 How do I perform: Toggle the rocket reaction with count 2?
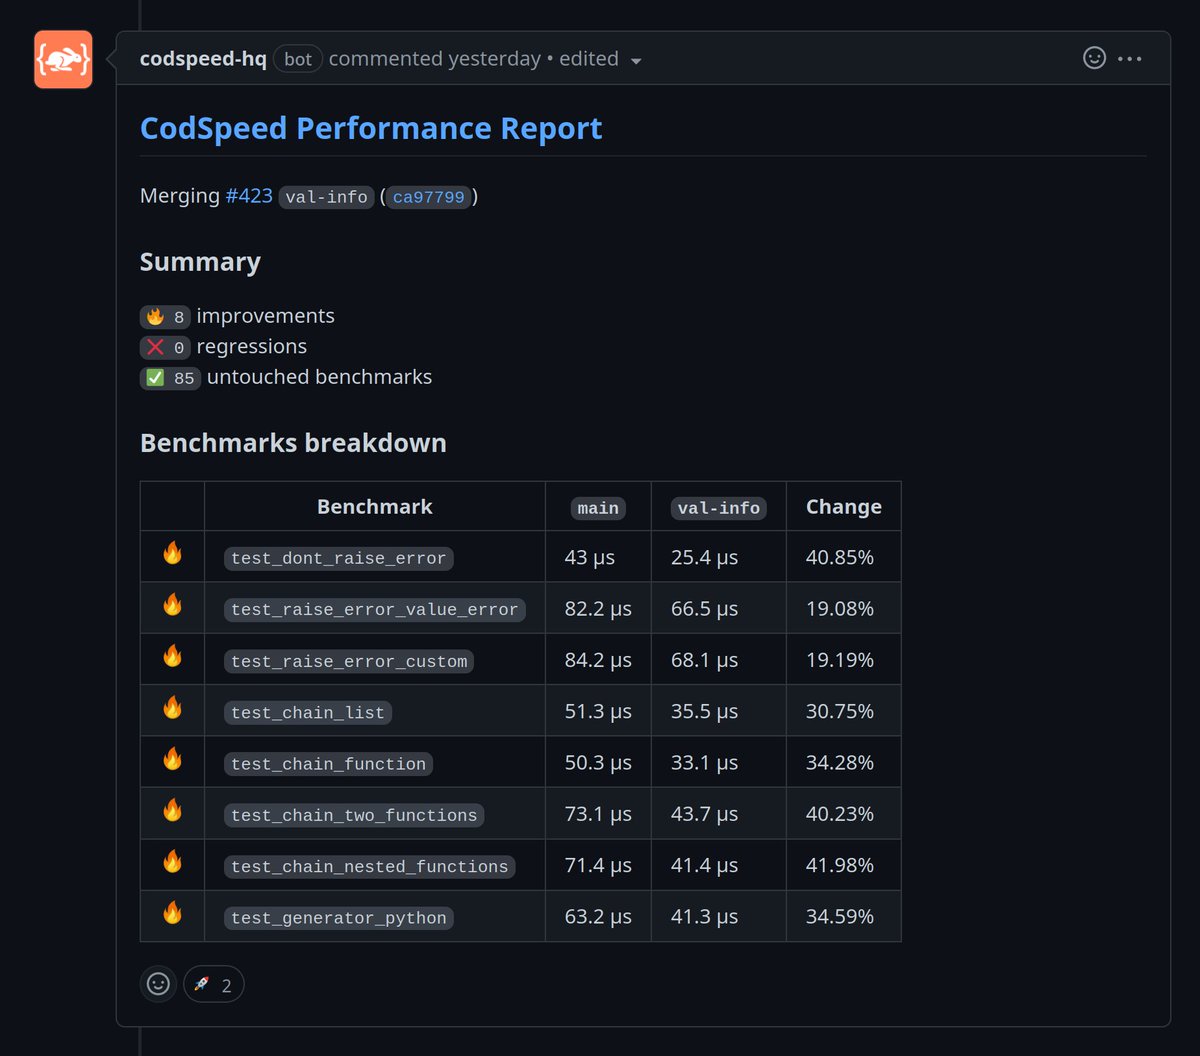pyautogui.click(x=213, y=985)
